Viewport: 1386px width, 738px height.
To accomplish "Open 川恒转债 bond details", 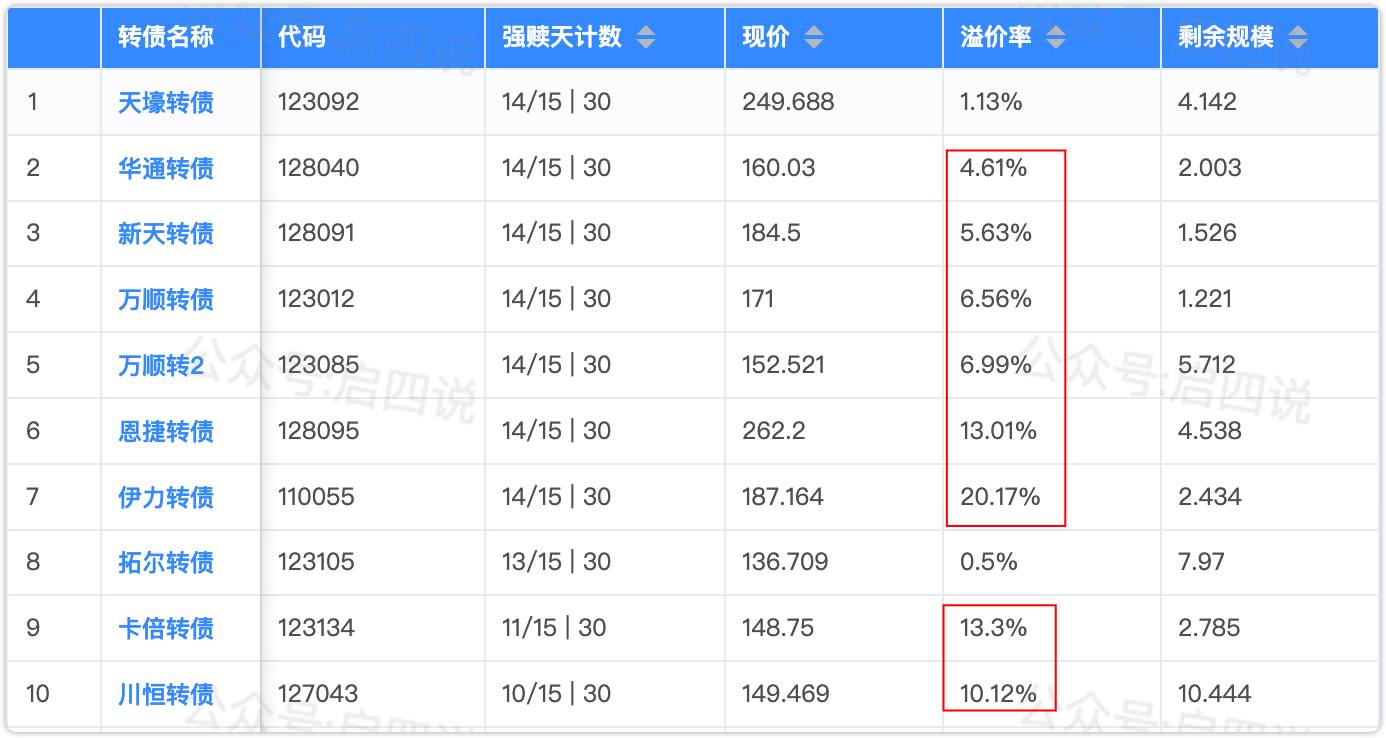I will coord(166,694).
